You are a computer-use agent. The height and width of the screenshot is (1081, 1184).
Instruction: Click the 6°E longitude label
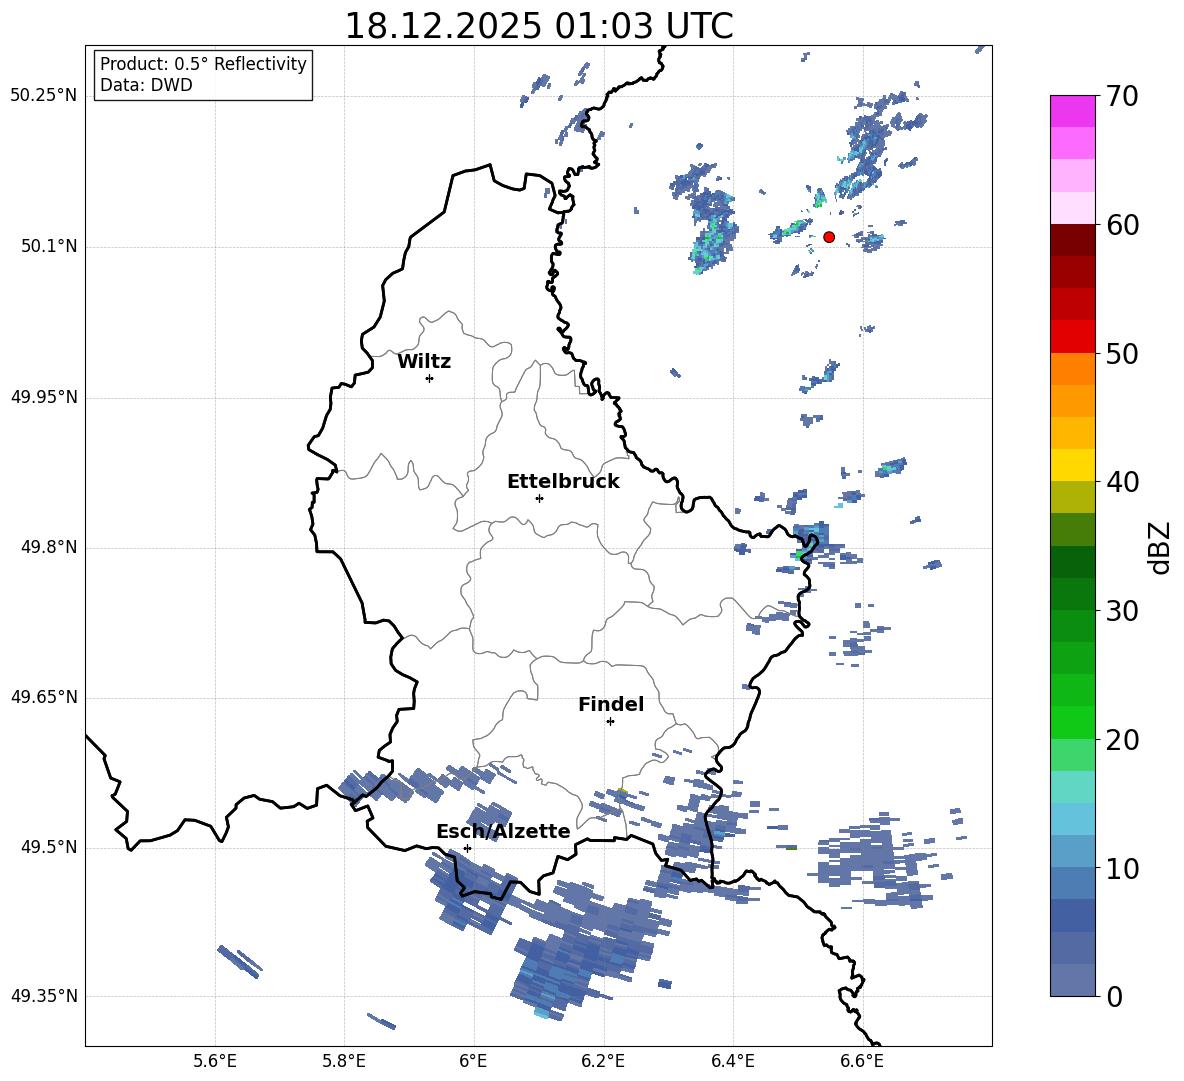pos(473,1061)
